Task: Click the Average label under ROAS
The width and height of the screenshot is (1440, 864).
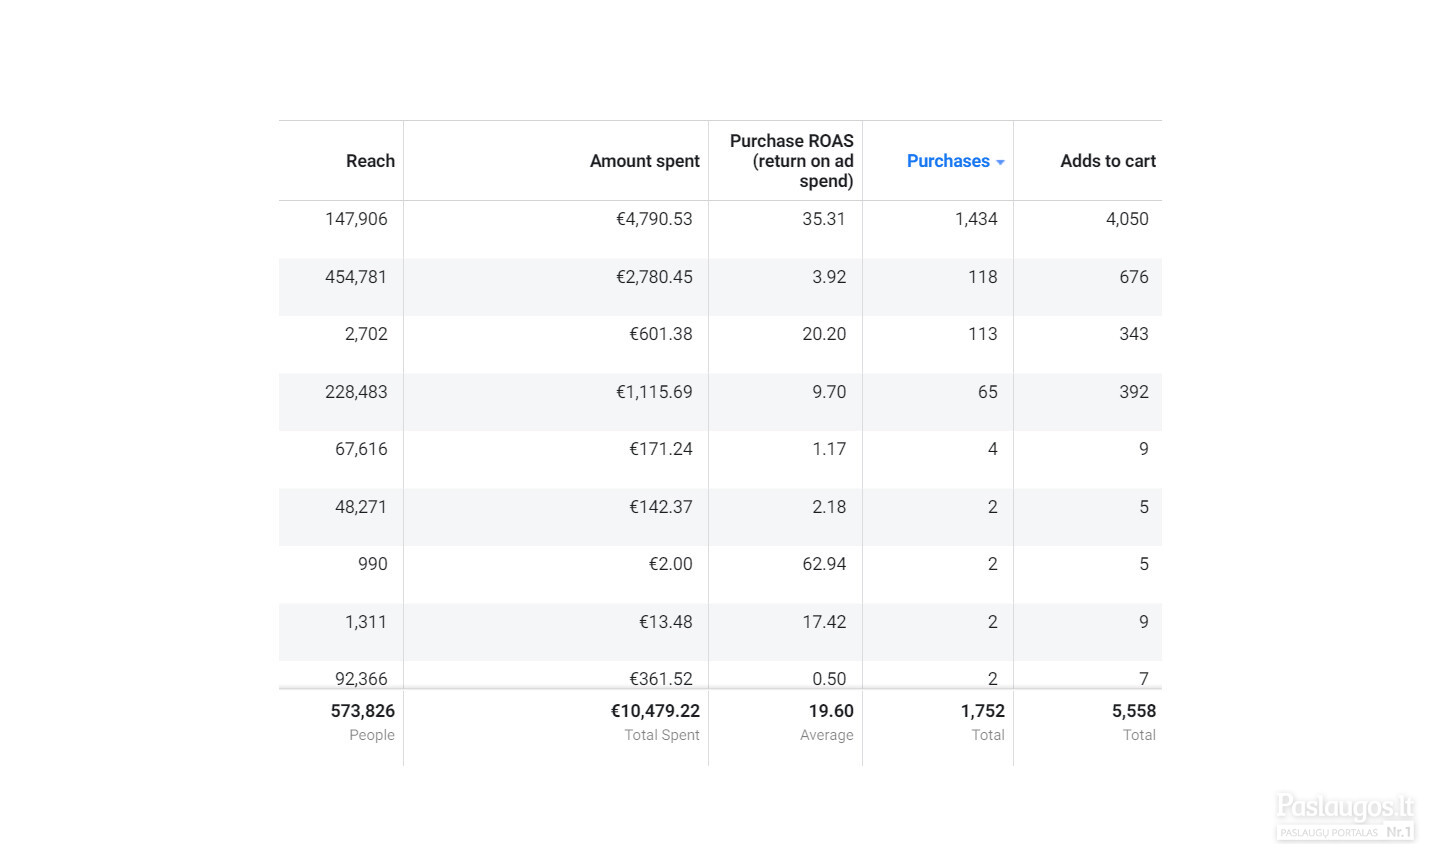Action: (x=827, y=735)
